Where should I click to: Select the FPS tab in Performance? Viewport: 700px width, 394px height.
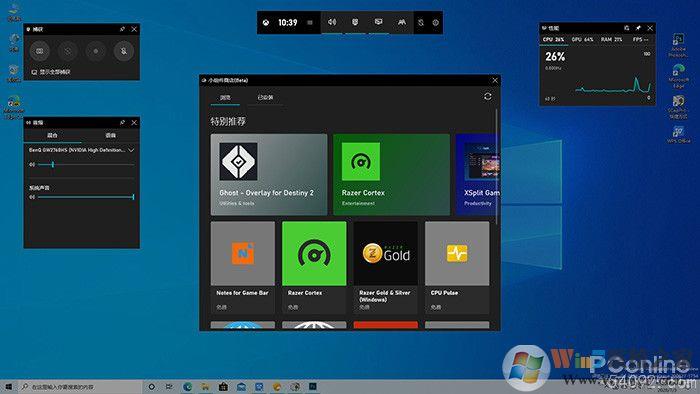pos(640,40)
